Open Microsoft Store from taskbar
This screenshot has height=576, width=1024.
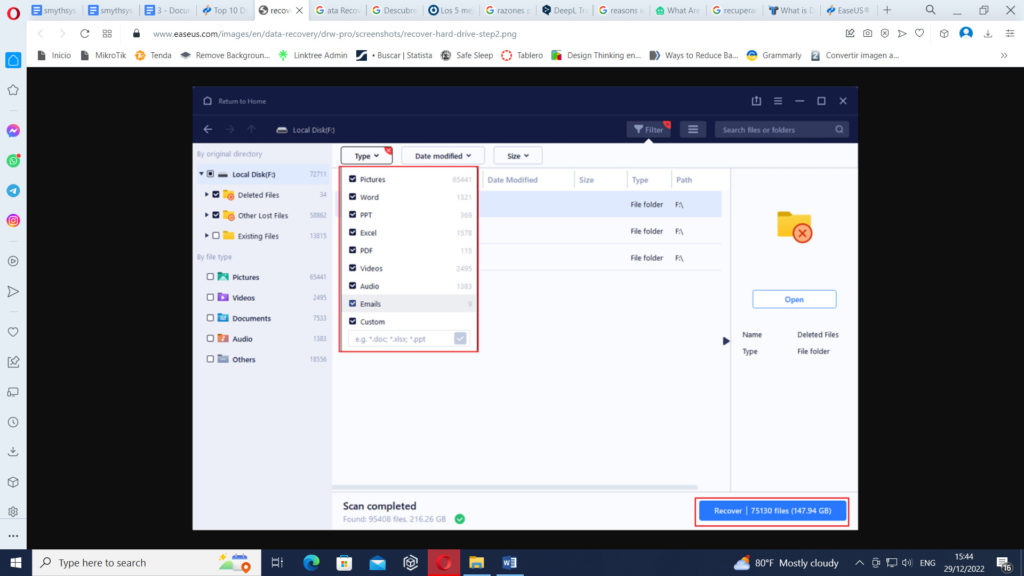point(344,562)
